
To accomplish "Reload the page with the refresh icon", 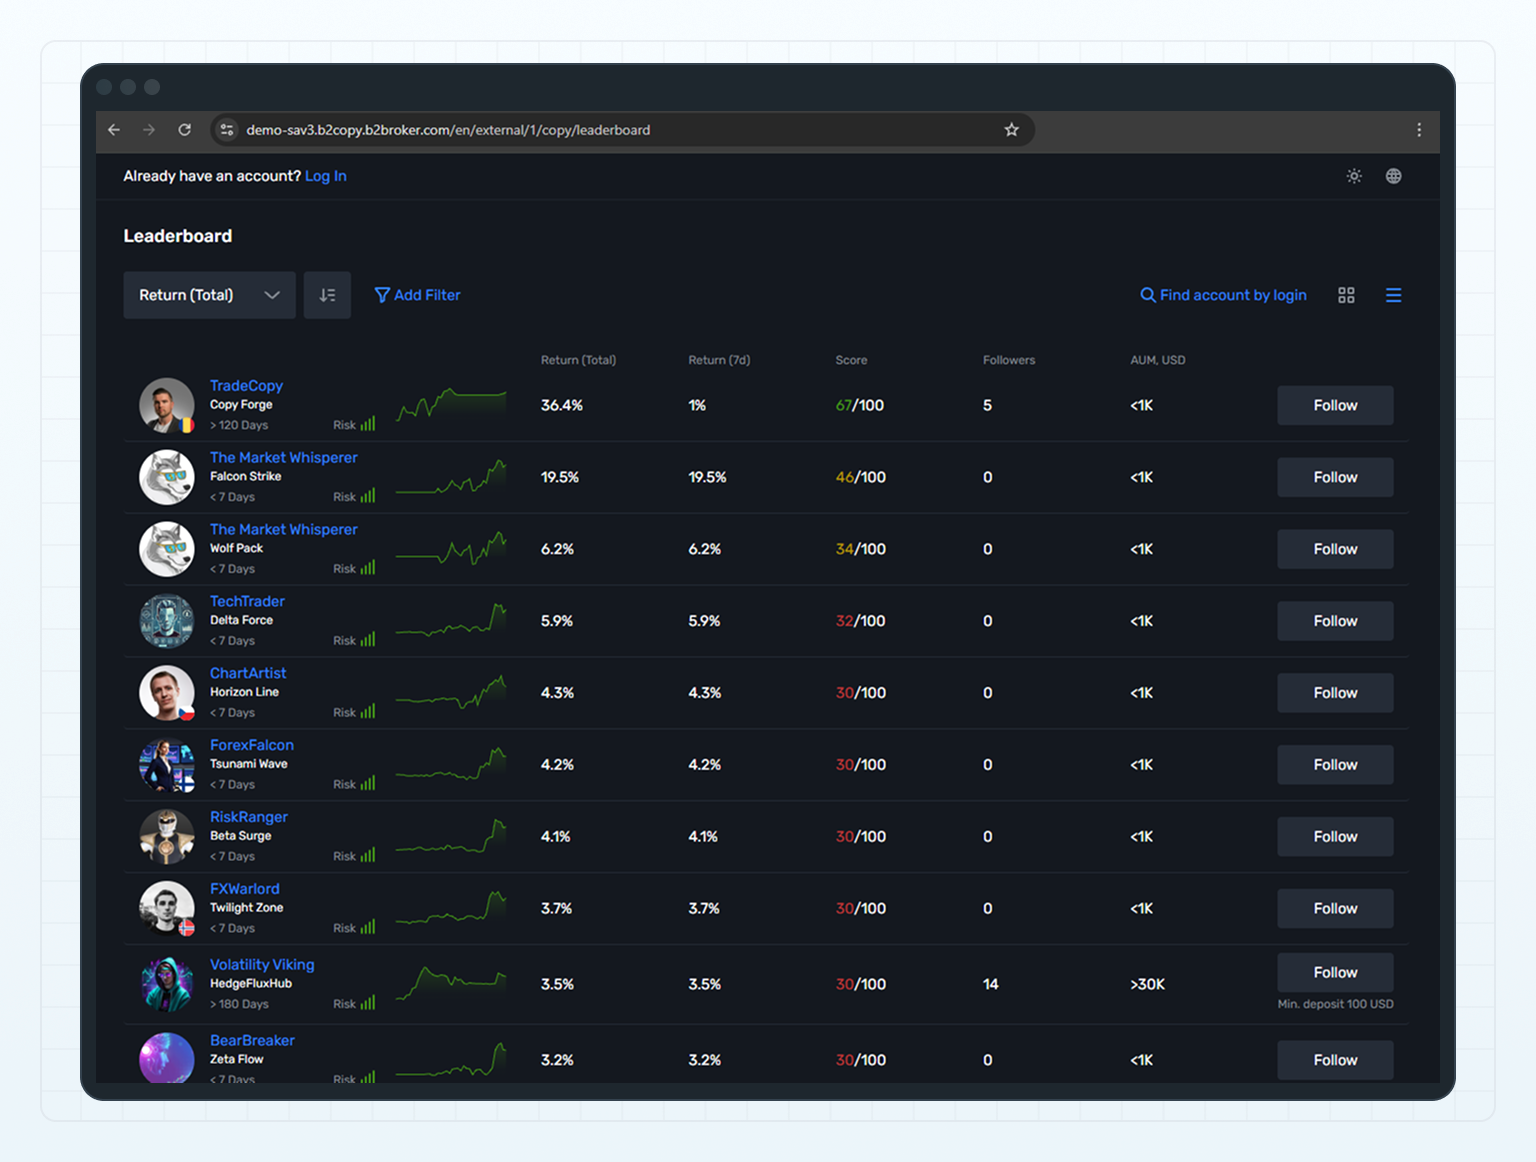I will coord(185,130).
